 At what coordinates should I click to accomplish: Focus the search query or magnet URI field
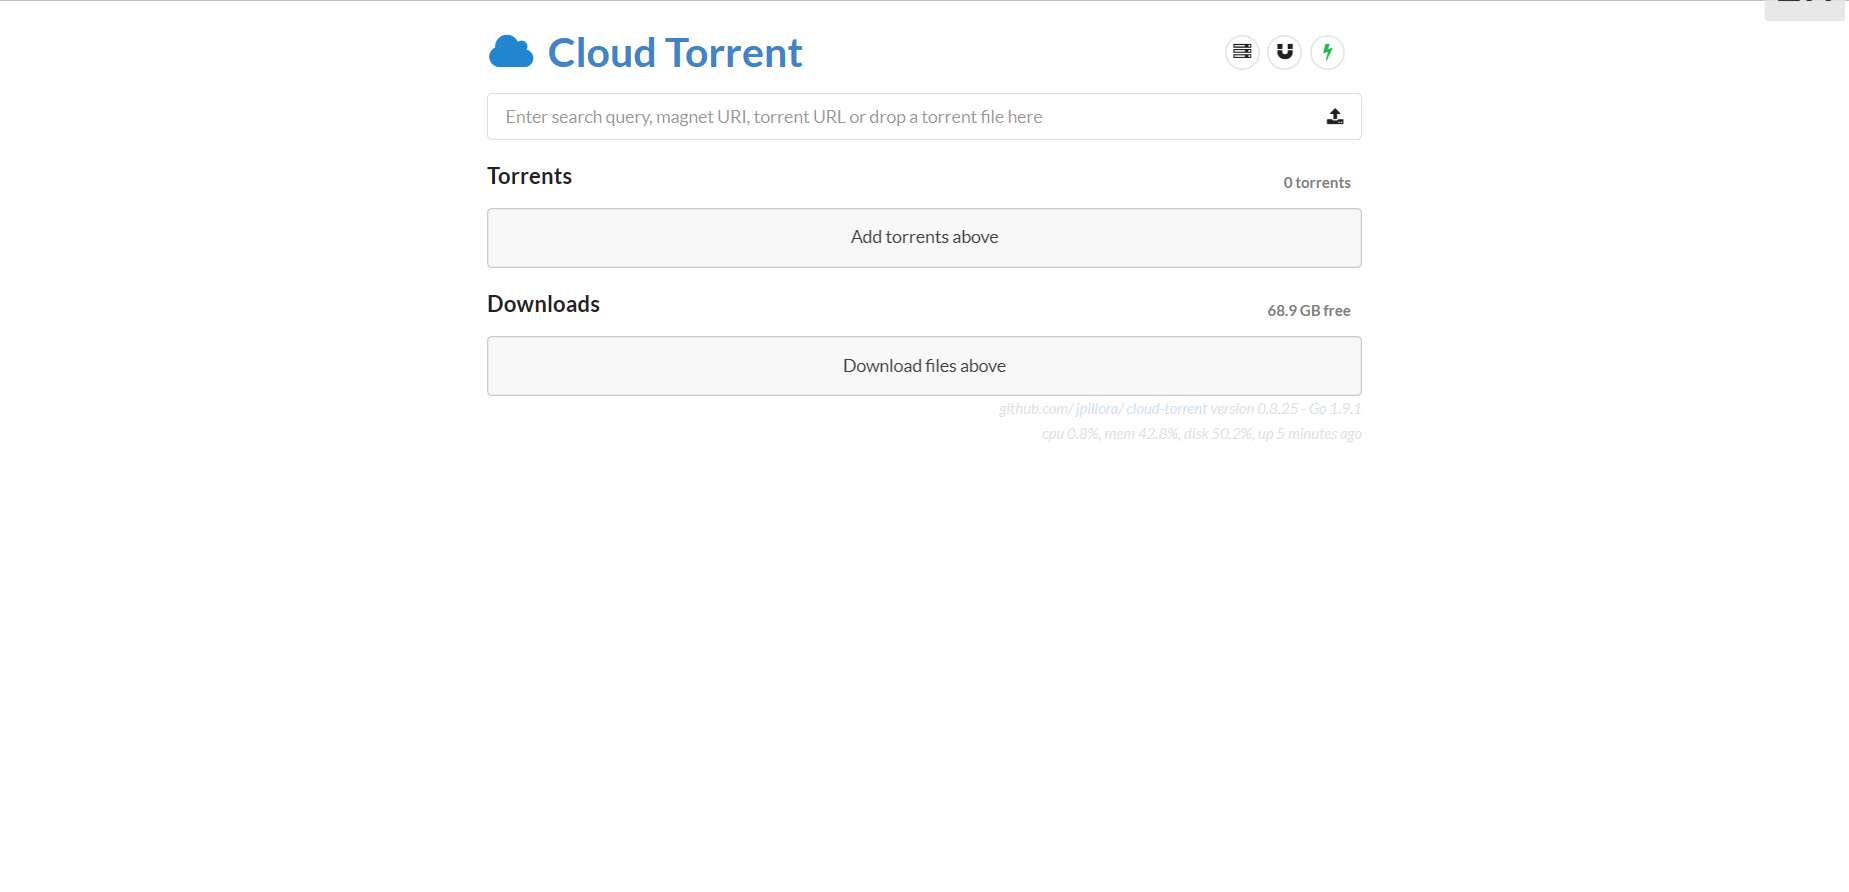pyautogui.click(x=900, y=117)
